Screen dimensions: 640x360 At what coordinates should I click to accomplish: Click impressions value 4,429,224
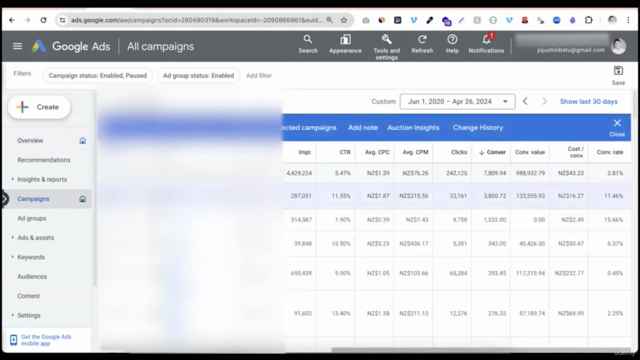point(299,173)
